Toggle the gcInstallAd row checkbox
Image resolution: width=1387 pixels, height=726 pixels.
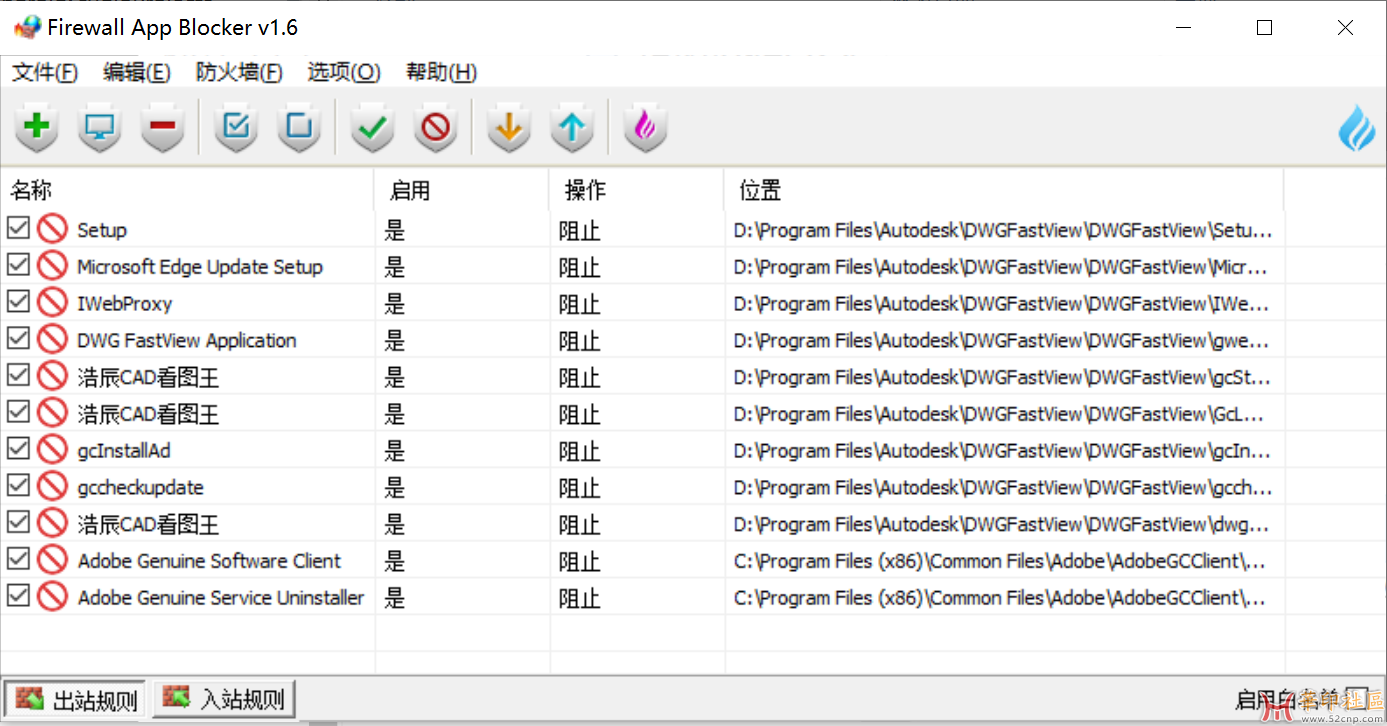click(x=18, y=449)
